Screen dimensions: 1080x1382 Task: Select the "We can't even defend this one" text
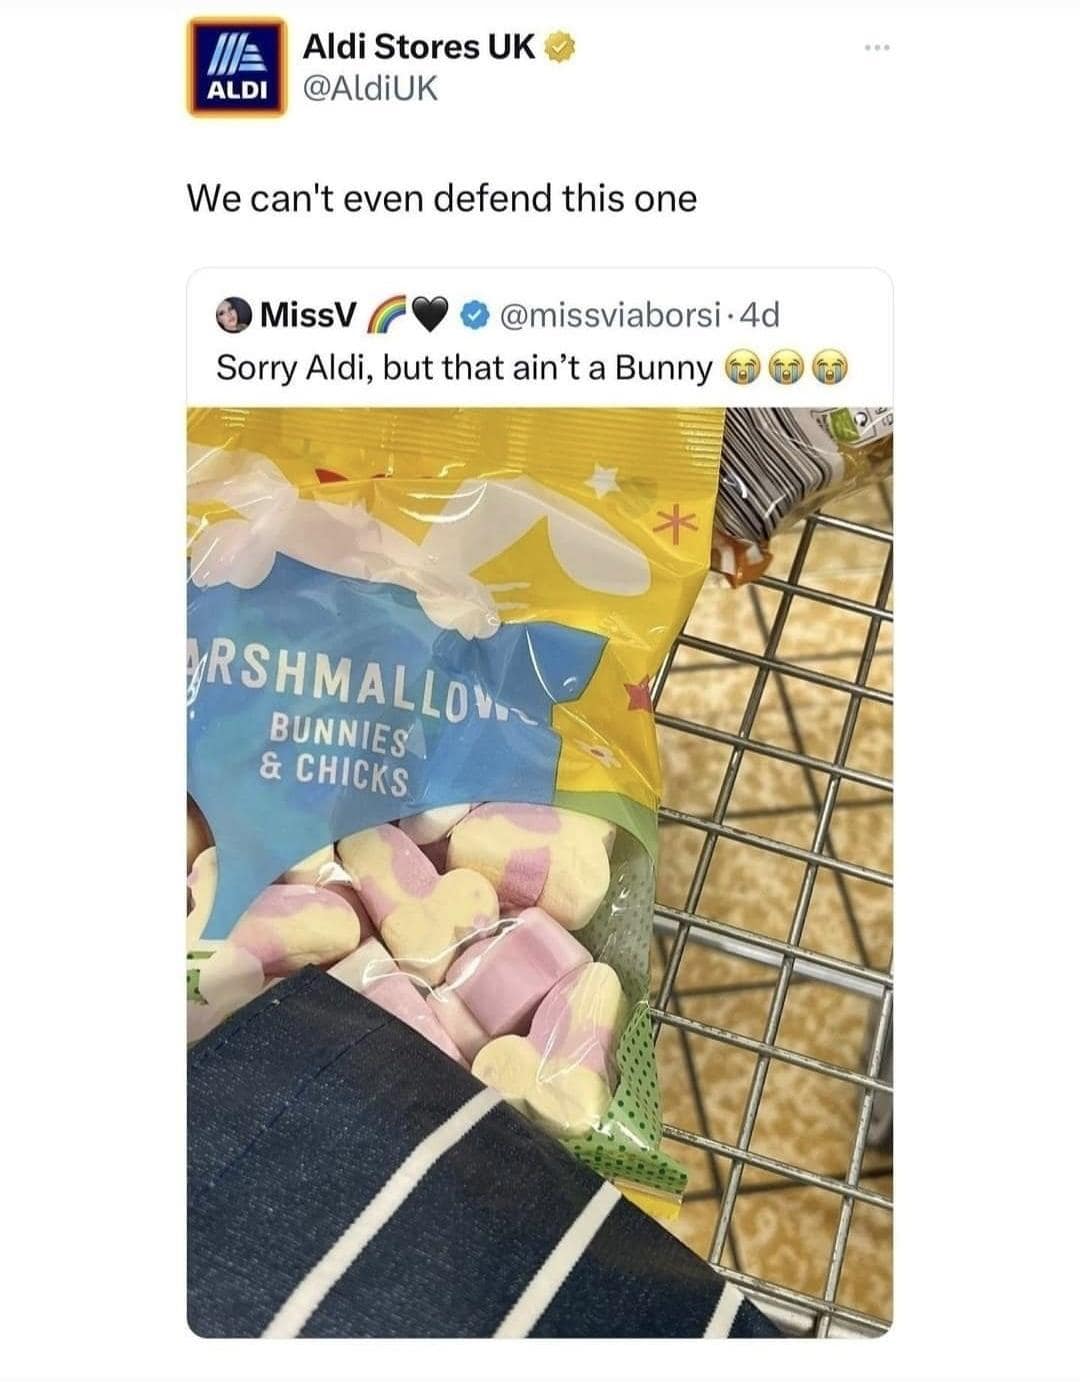441,198
